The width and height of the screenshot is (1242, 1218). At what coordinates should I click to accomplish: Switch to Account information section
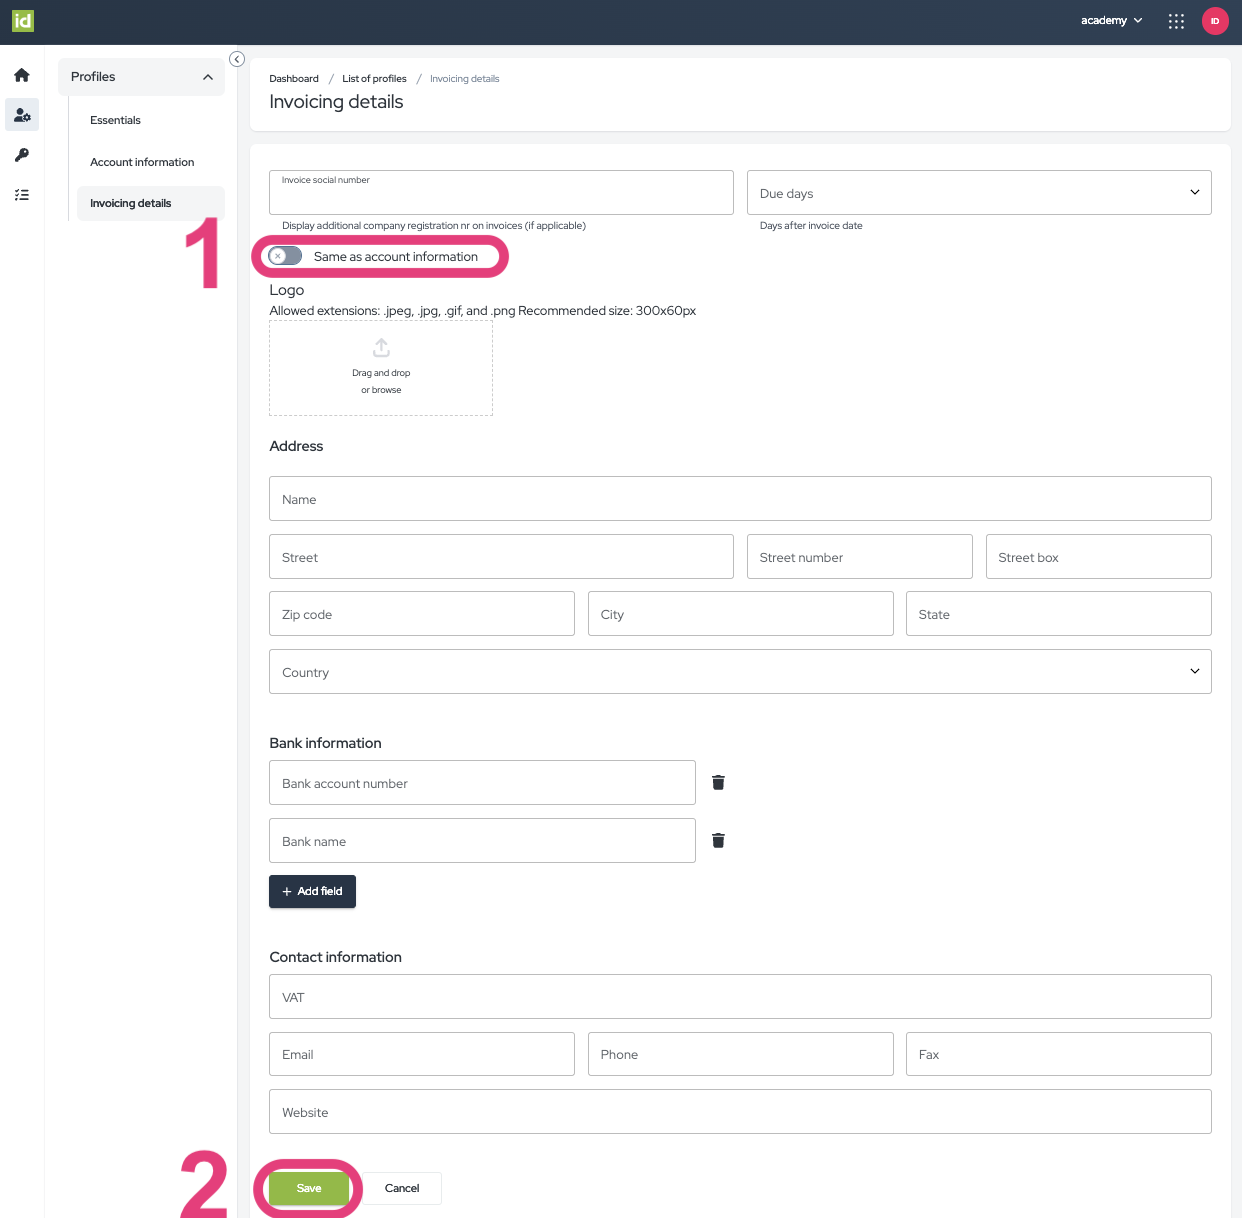(142, 161)
